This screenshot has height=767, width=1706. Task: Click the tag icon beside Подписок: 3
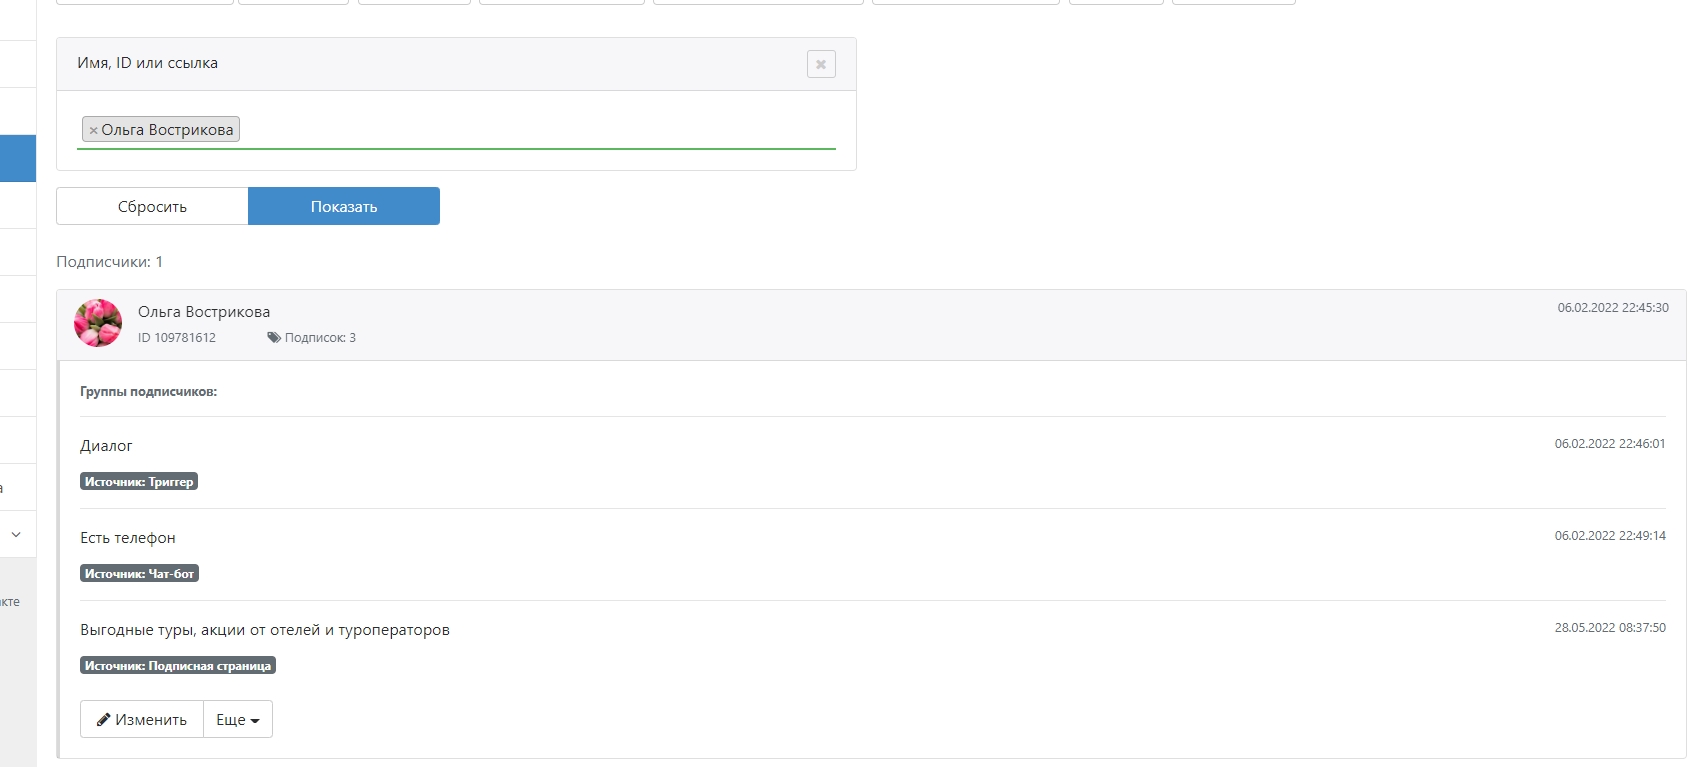[x=273, y=338]
